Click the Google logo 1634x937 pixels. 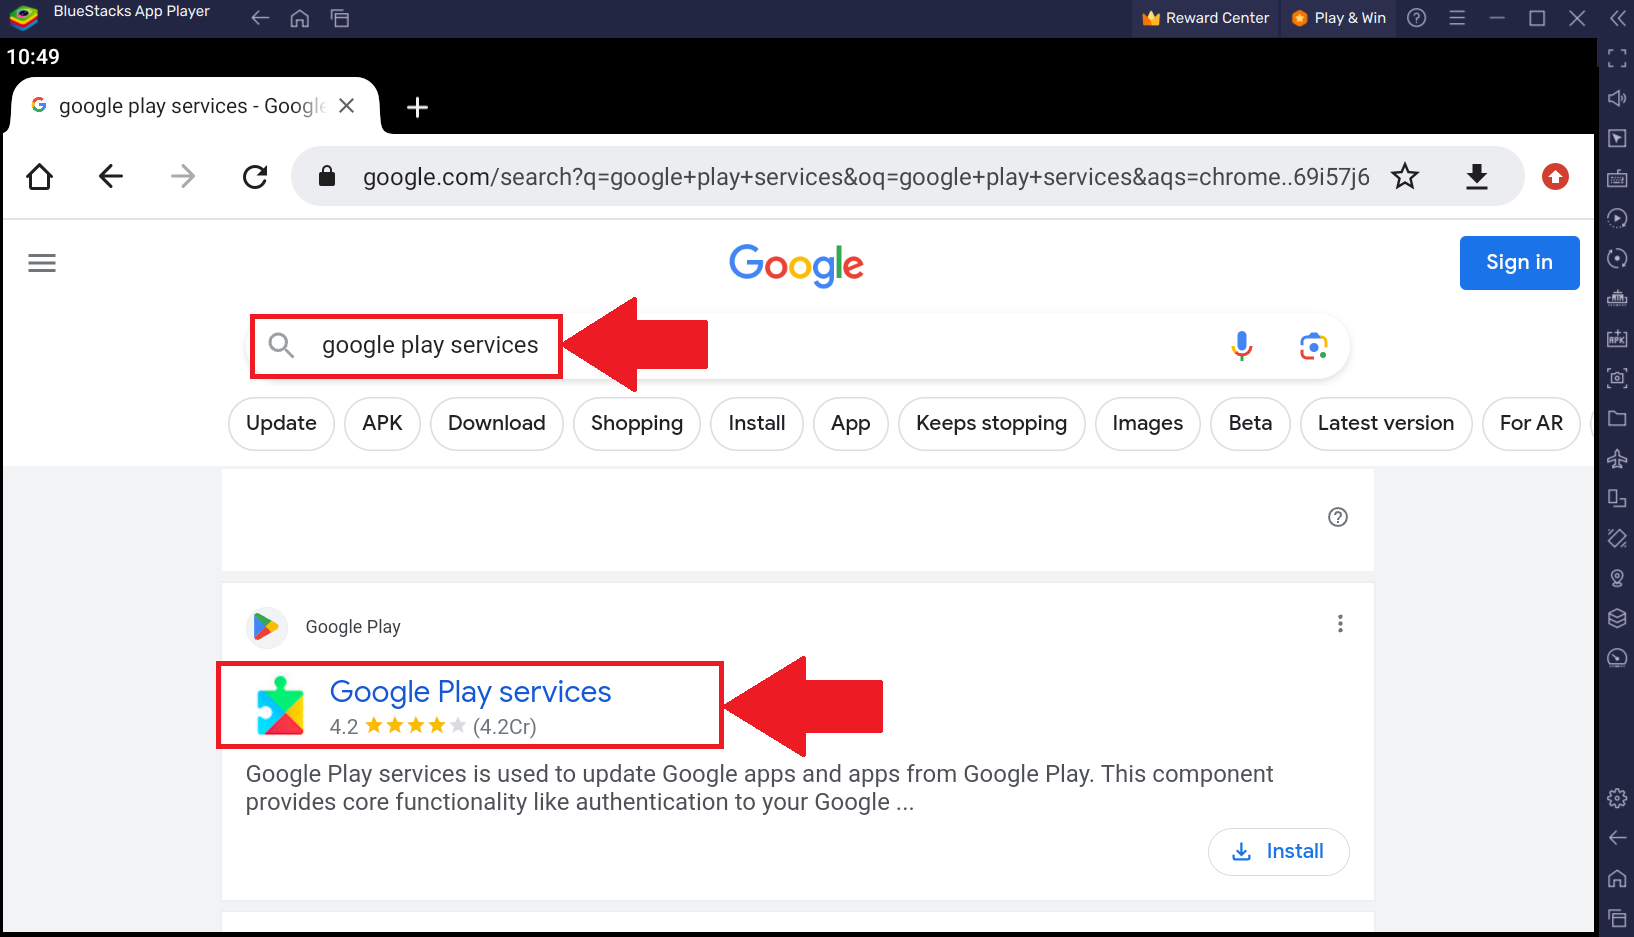[x=796, y=265]
